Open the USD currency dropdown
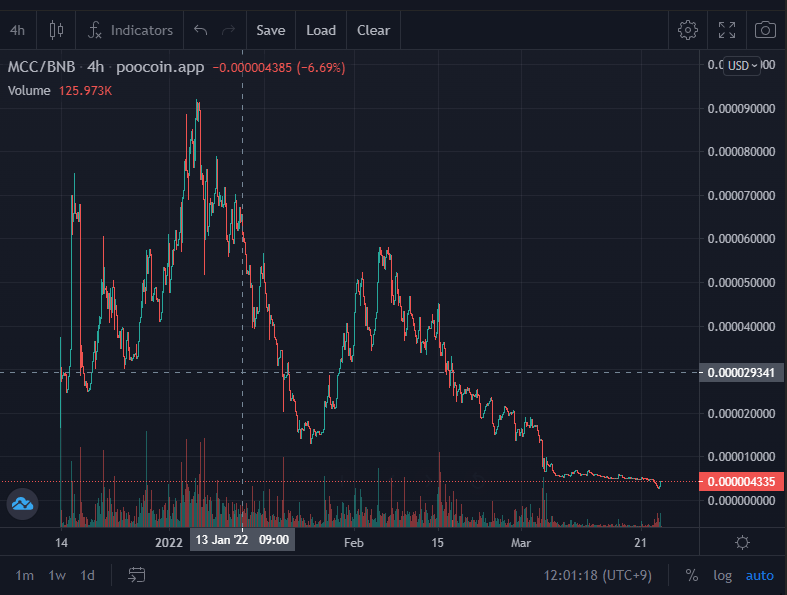 coord(742,66)
